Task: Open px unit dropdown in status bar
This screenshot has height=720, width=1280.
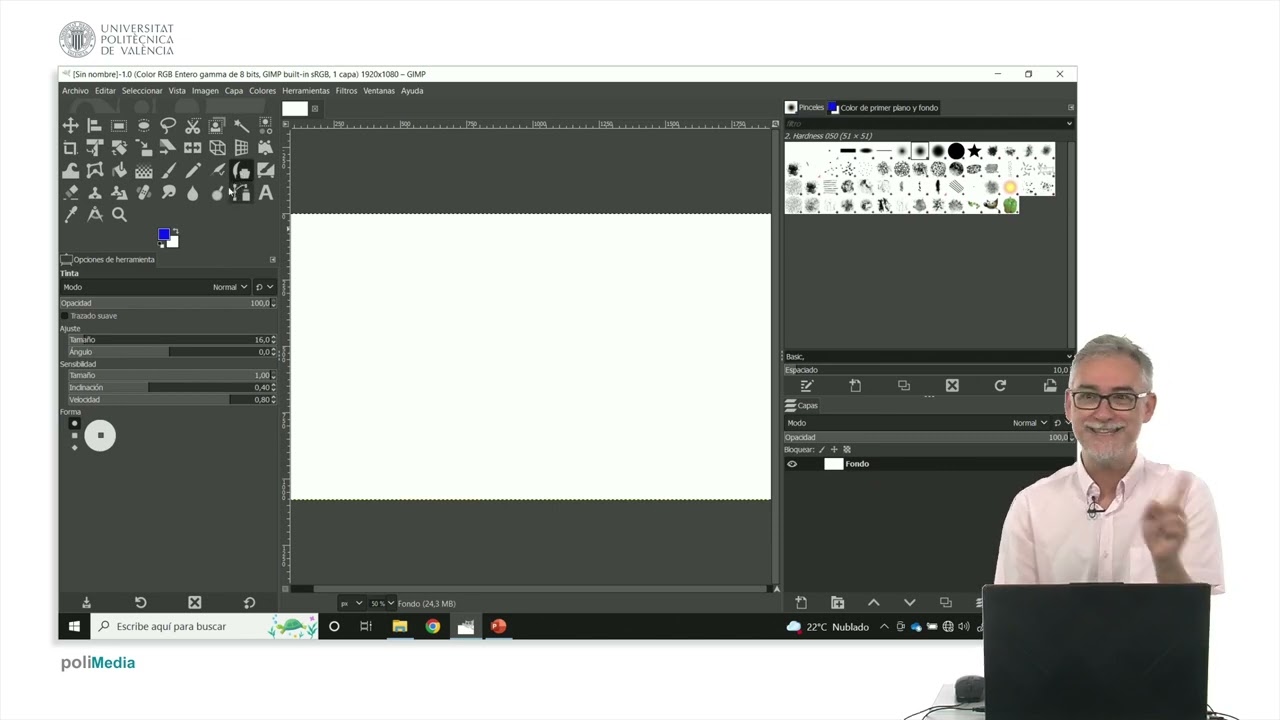Action: pos(351,603)
